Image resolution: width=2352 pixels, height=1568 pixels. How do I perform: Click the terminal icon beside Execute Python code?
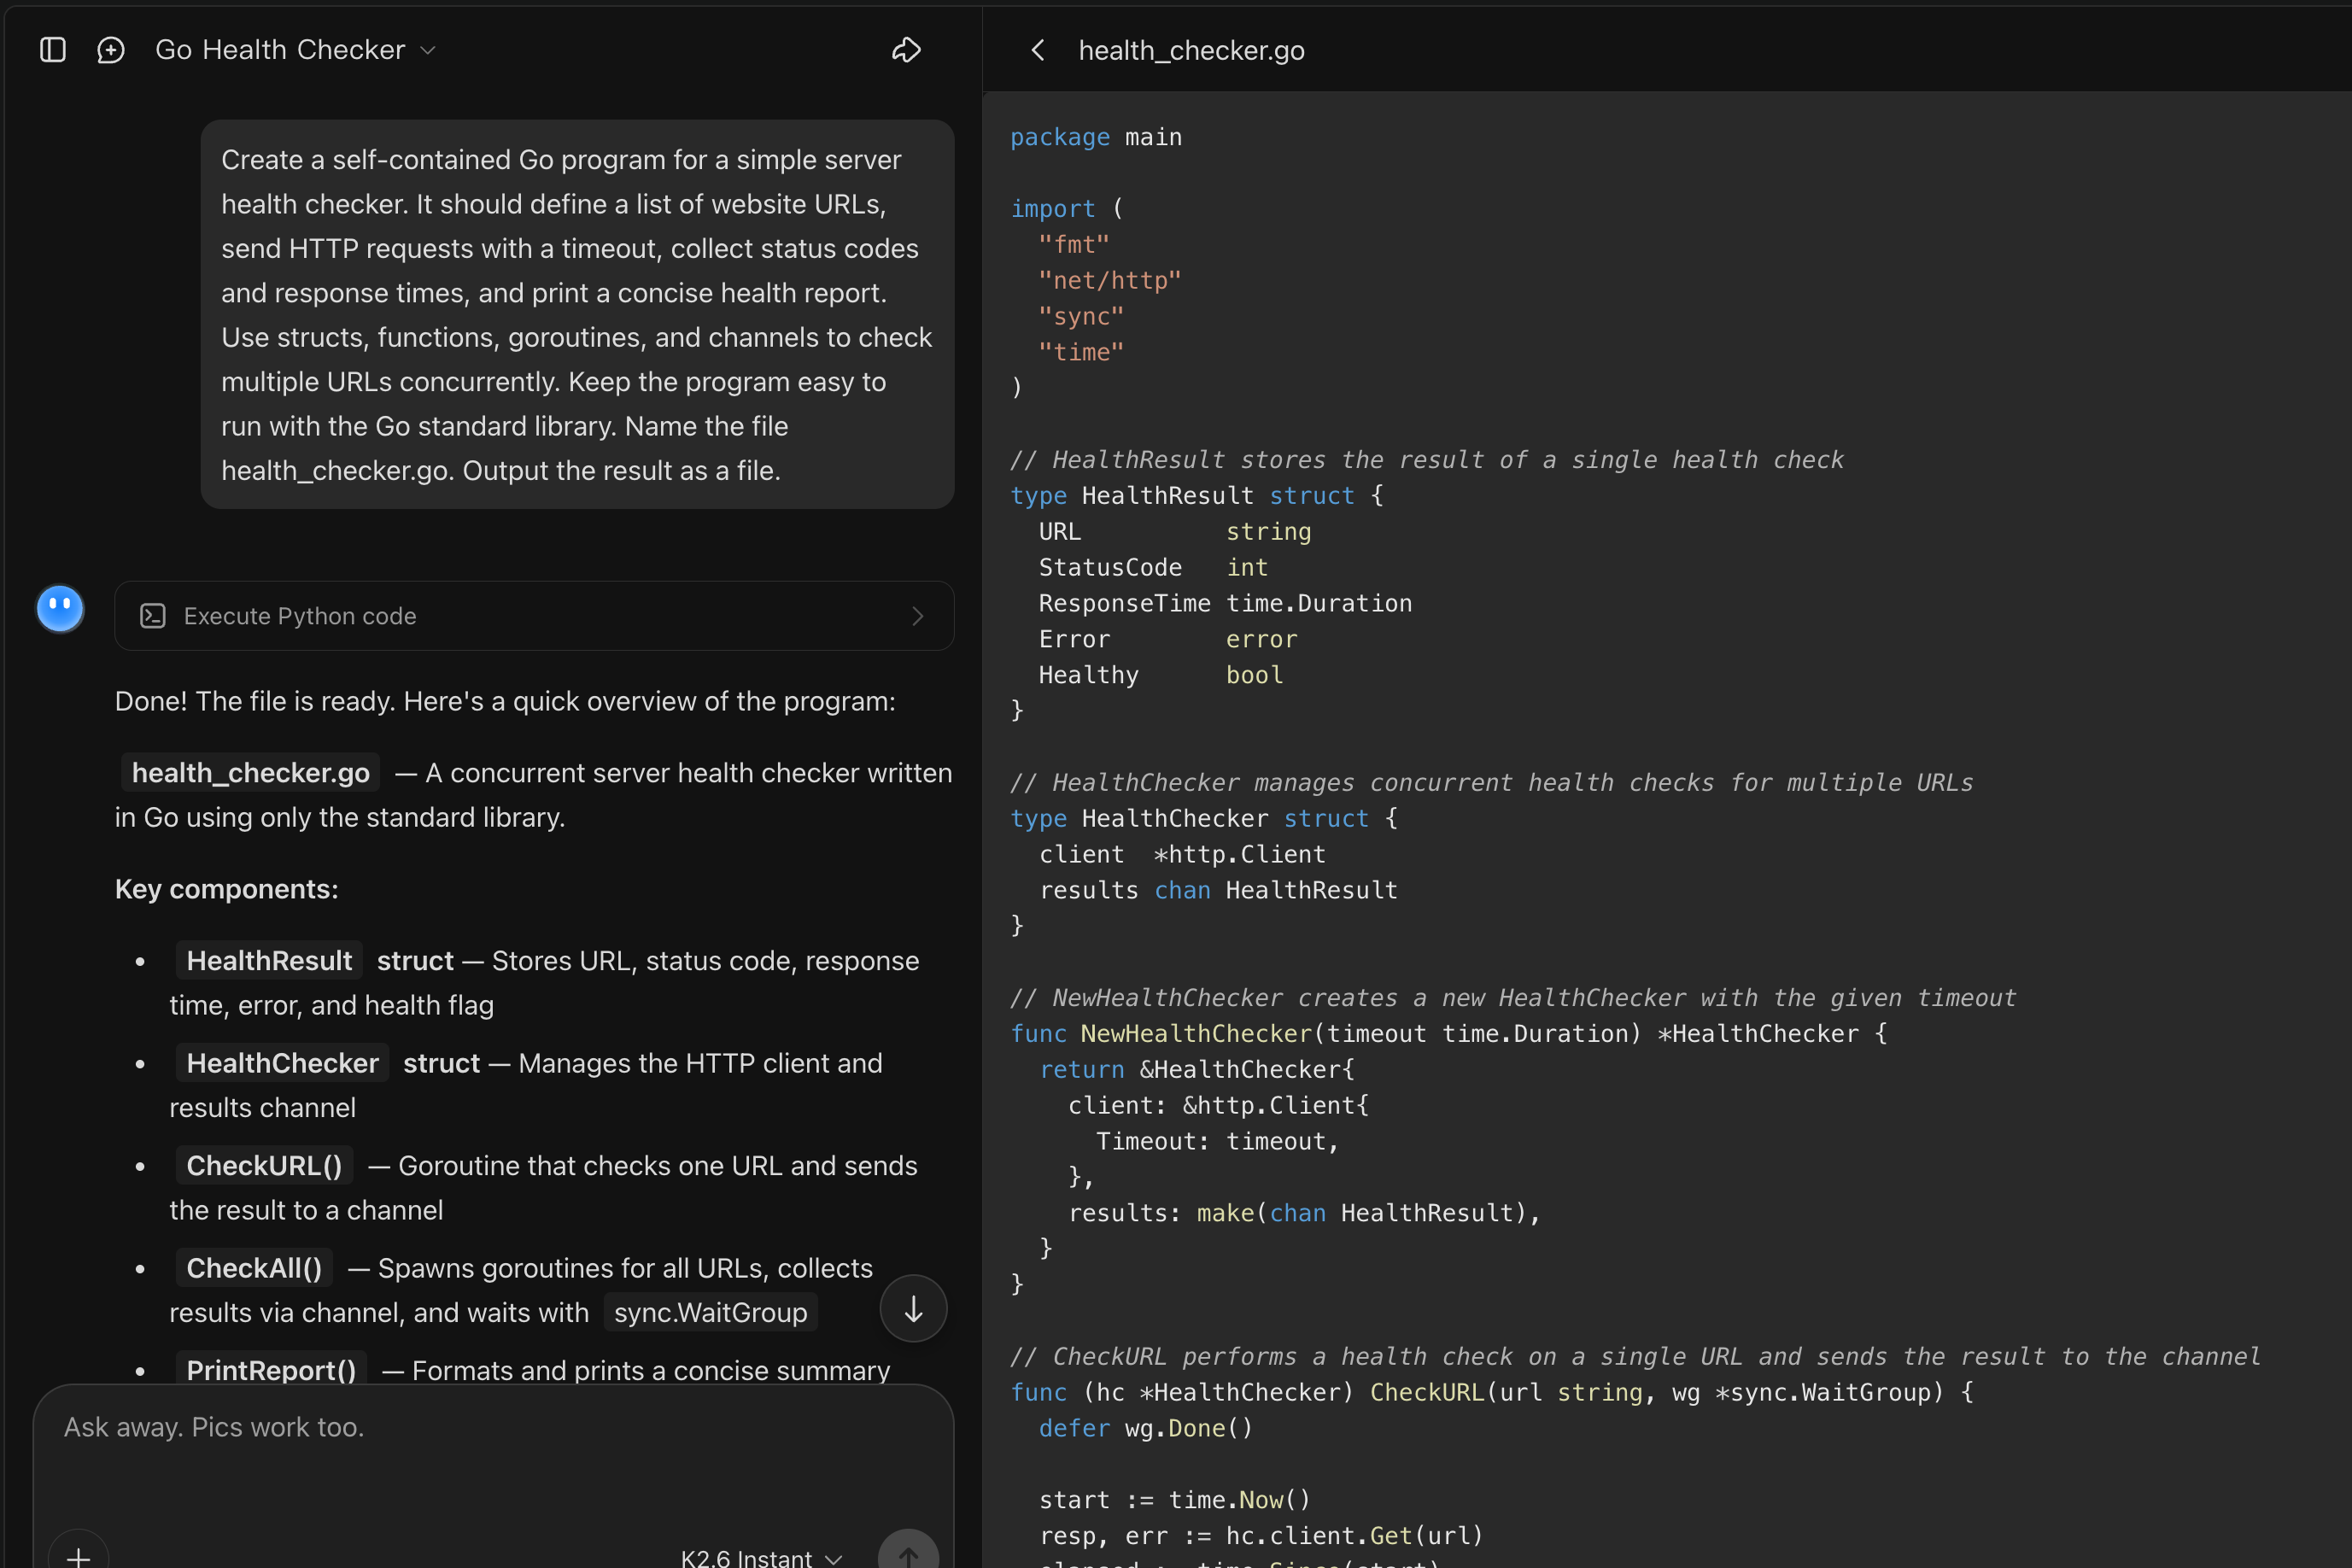[x=153, y=616]
